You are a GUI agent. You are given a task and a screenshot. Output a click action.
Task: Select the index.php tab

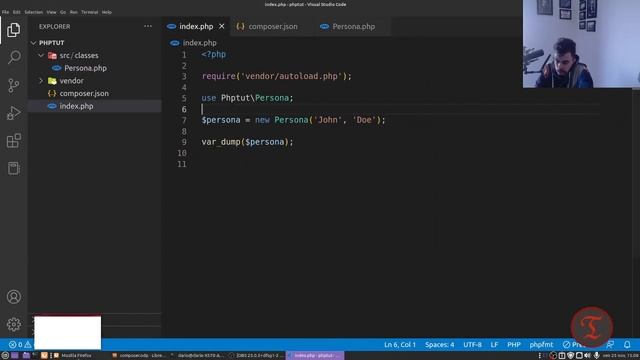point(196,27)
